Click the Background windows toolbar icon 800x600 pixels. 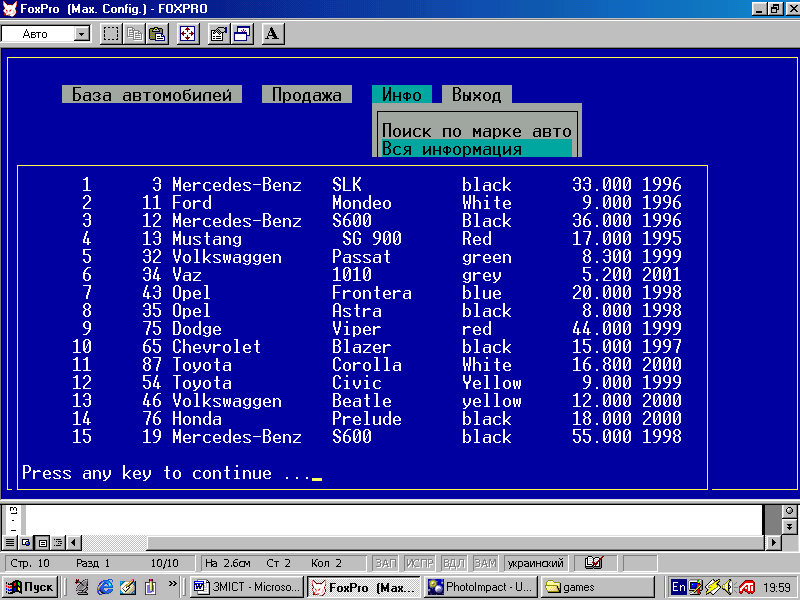click(x=242, y=34)
